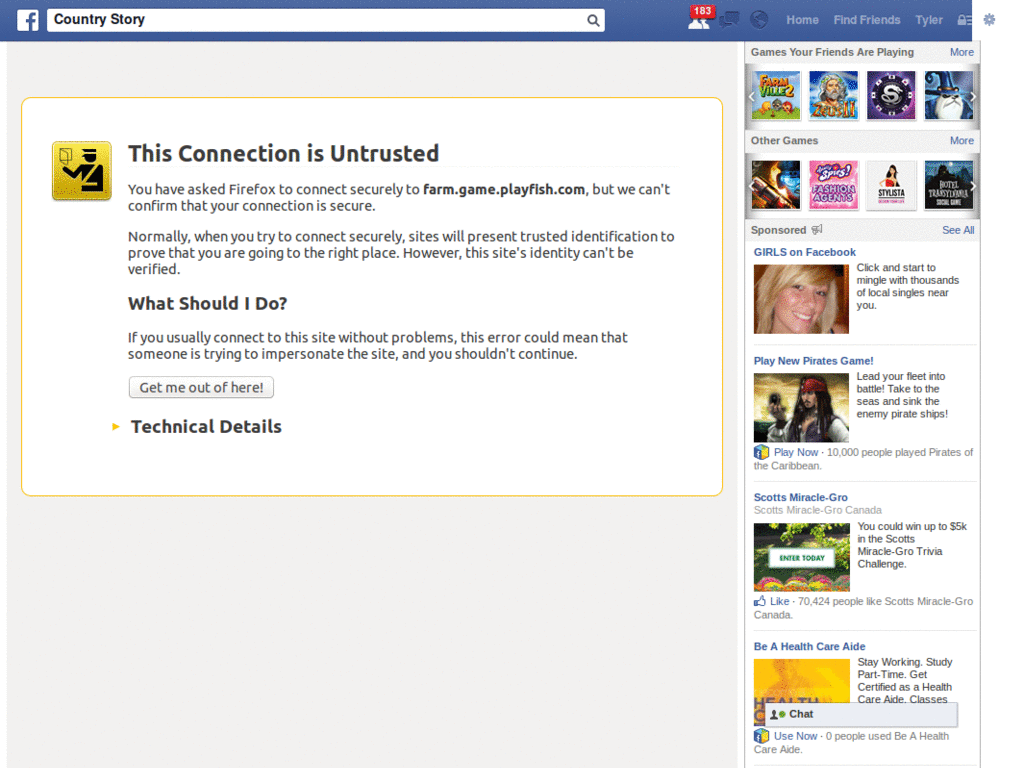The width and height of the screenshot is (1024, 768).
Task: Click More next to Games Your Friends Are Playing
Action: 961,52
